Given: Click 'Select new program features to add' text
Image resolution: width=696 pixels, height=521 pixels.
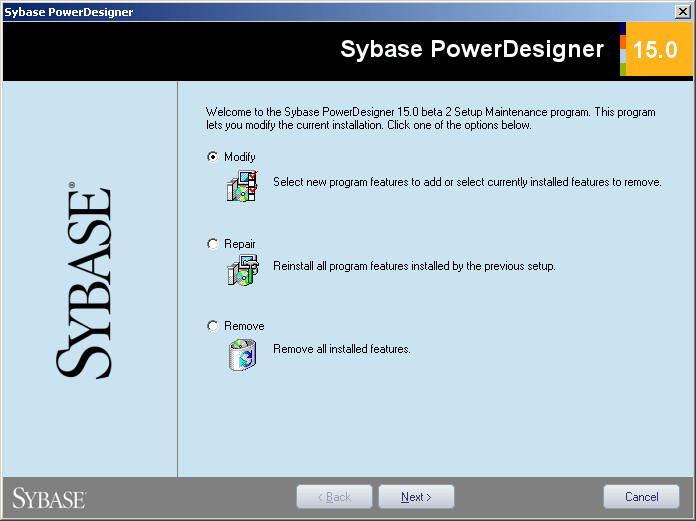Looking at the screenshot, I should coord(467,182).
